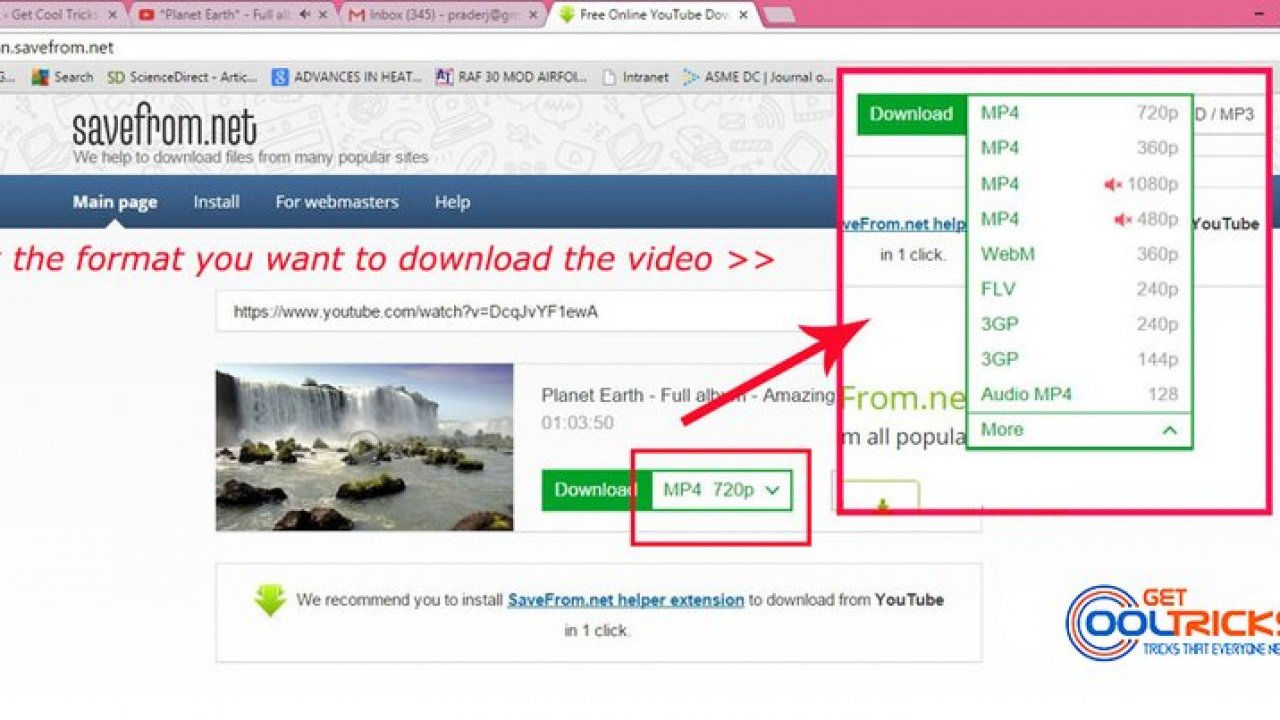Click Download beside the MP4 720p selector
1280x720 pixels.
[x=596, y=490]
